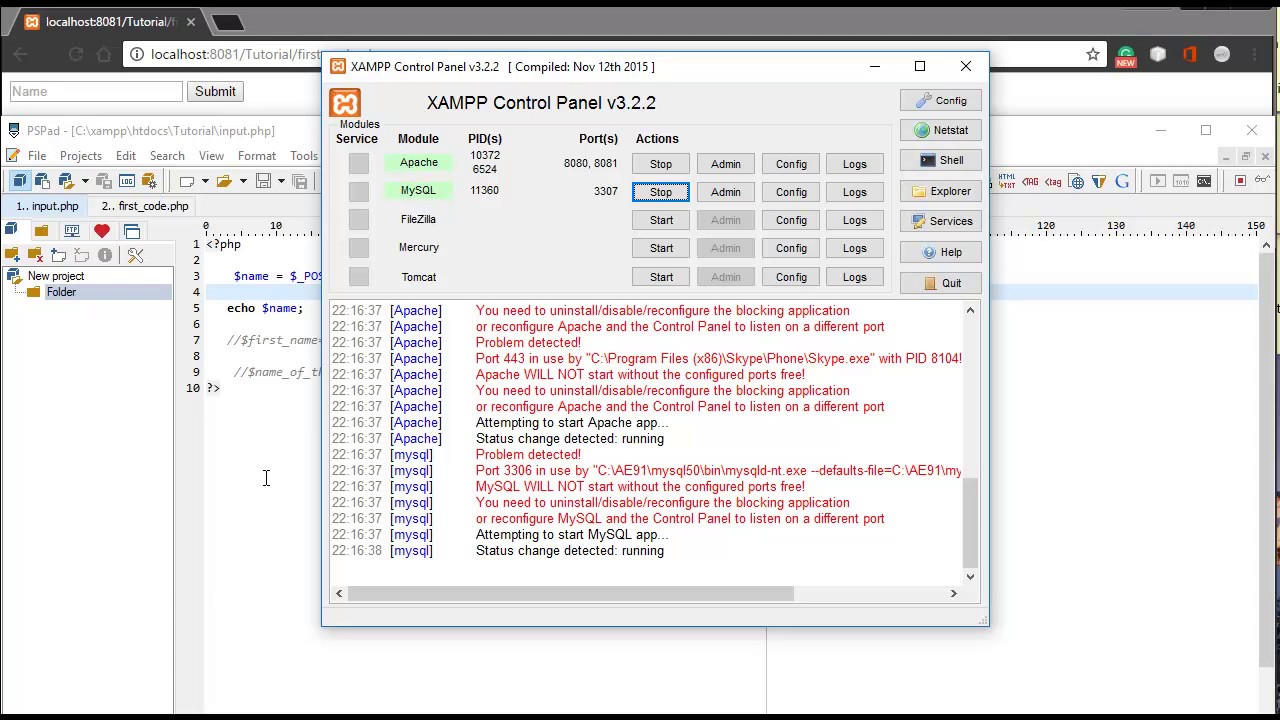Image resolution: width=1280 pixels, height=720 pixels.
Task: Open the Explorer button in XAMPP
Action: tap(941, 191)
